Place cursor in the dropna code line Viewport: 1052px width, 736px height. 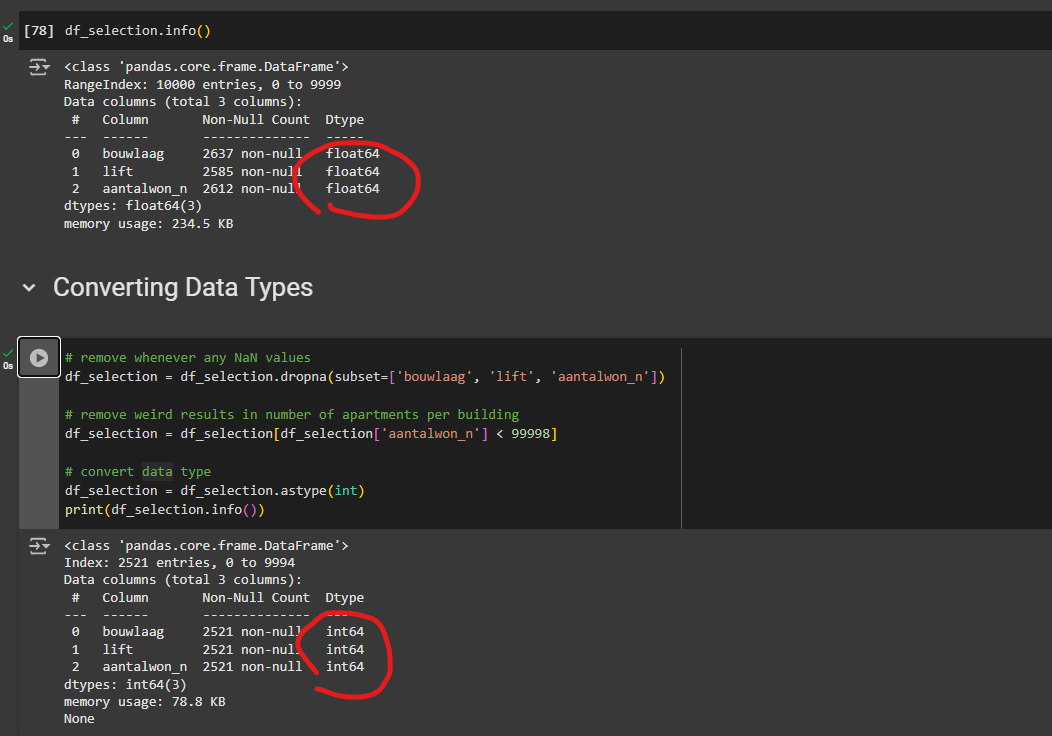364,376
